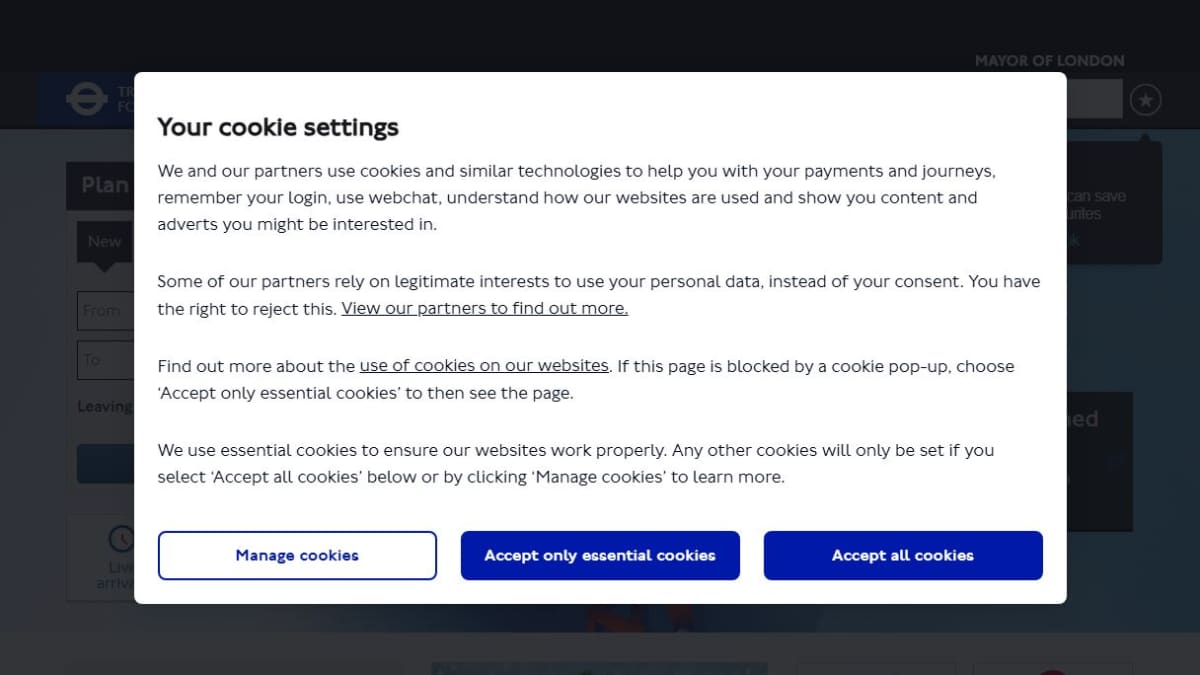Select the New journey tab
This screenshot has width=1200, height=675.
[x=104, y=242]
